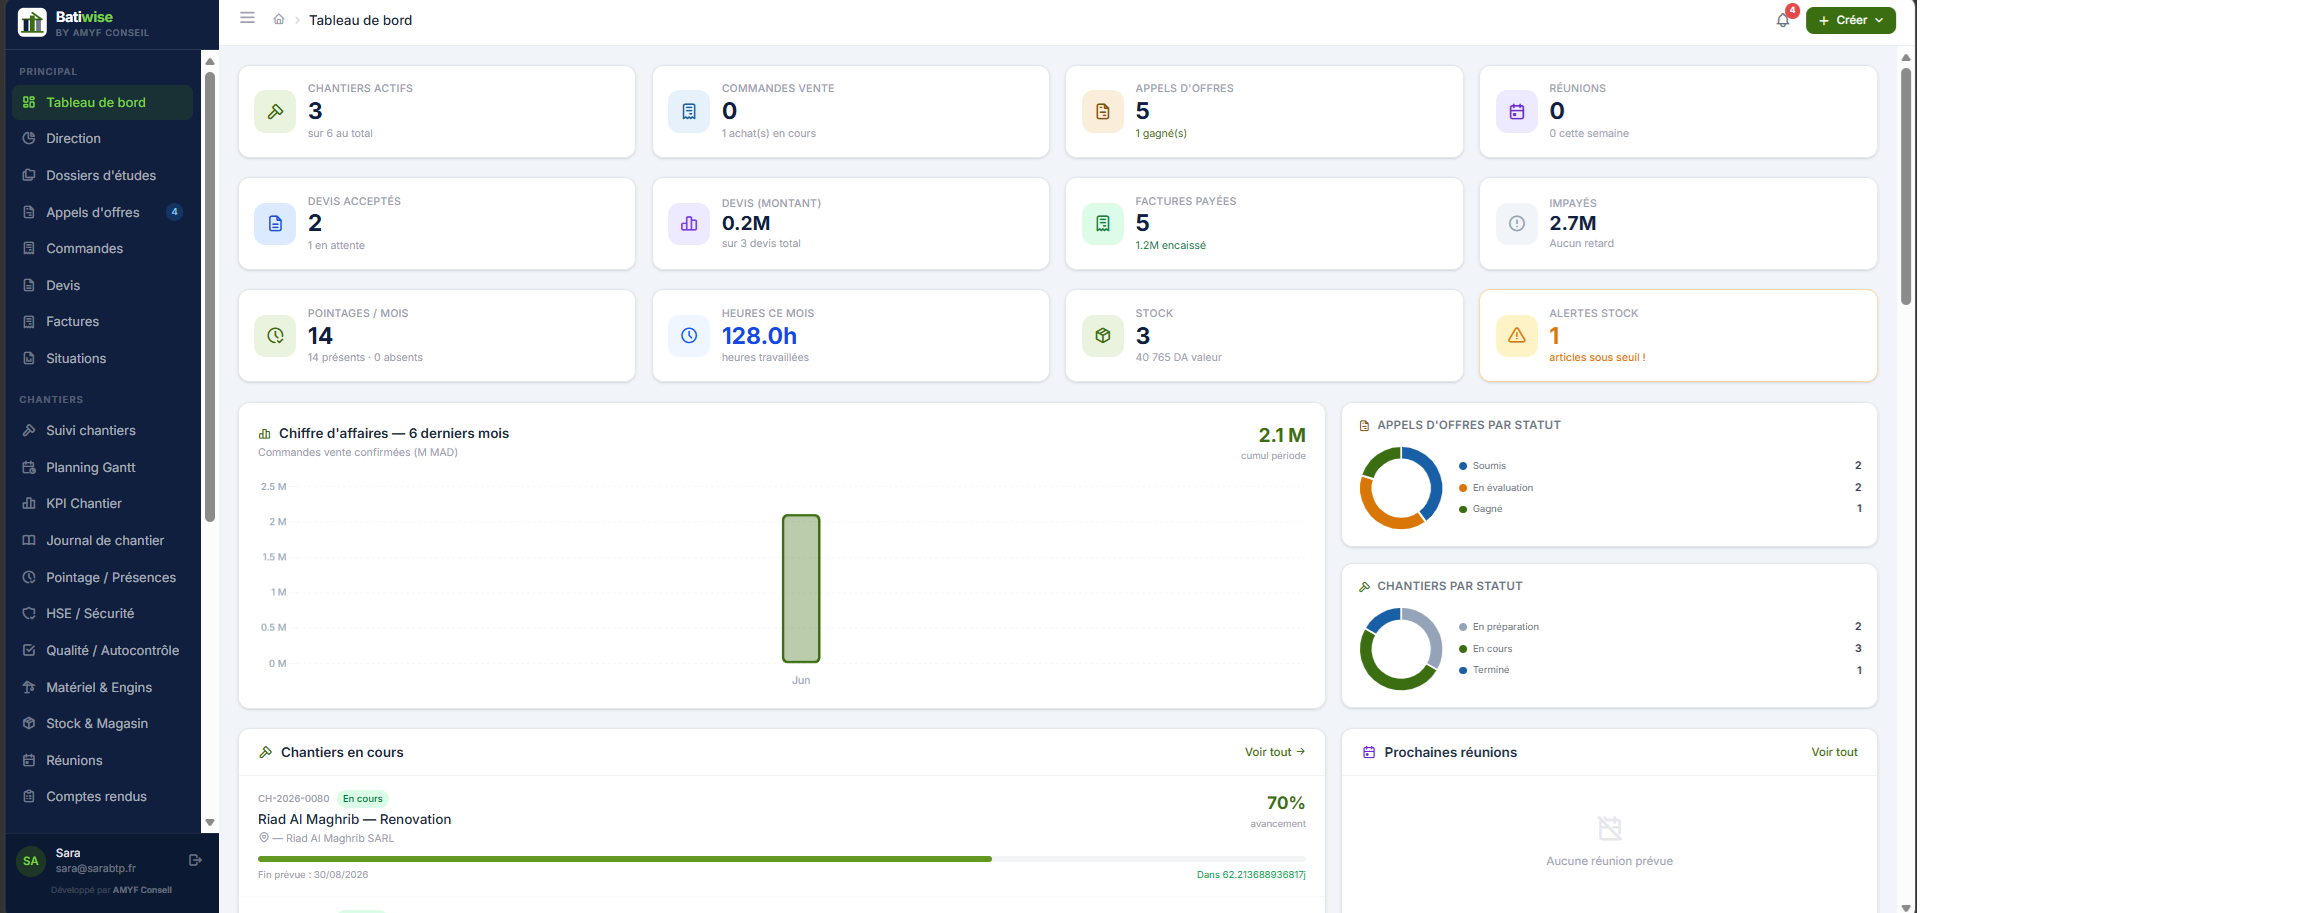This screenshot has width=2314, height=913.
Task: Open Appels d'offres in the sidebar
Action: pos(102,212)
